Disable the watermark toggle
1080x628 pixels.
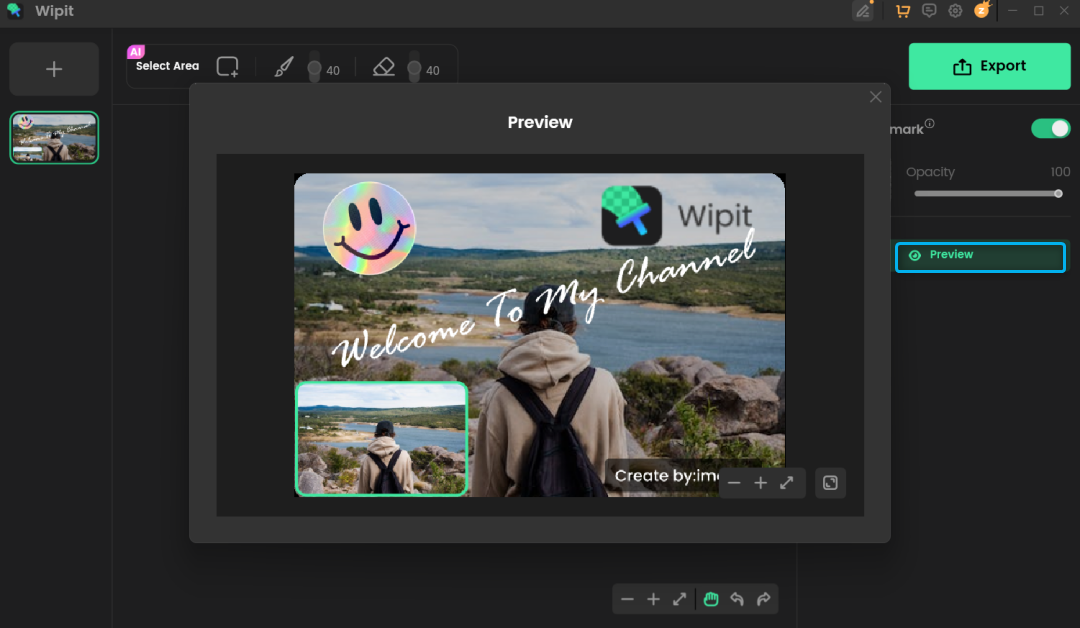coord(1050,128)
